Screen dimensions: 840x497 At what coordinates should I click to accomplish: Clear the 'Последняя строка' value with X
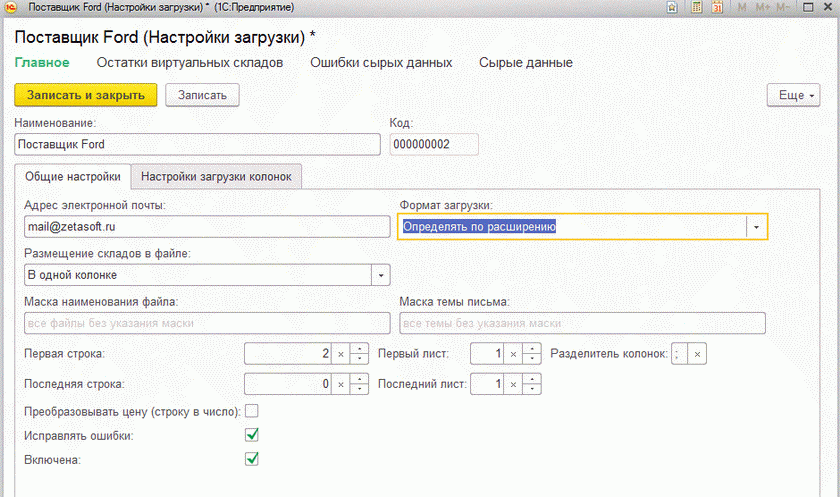coord(340,384)
